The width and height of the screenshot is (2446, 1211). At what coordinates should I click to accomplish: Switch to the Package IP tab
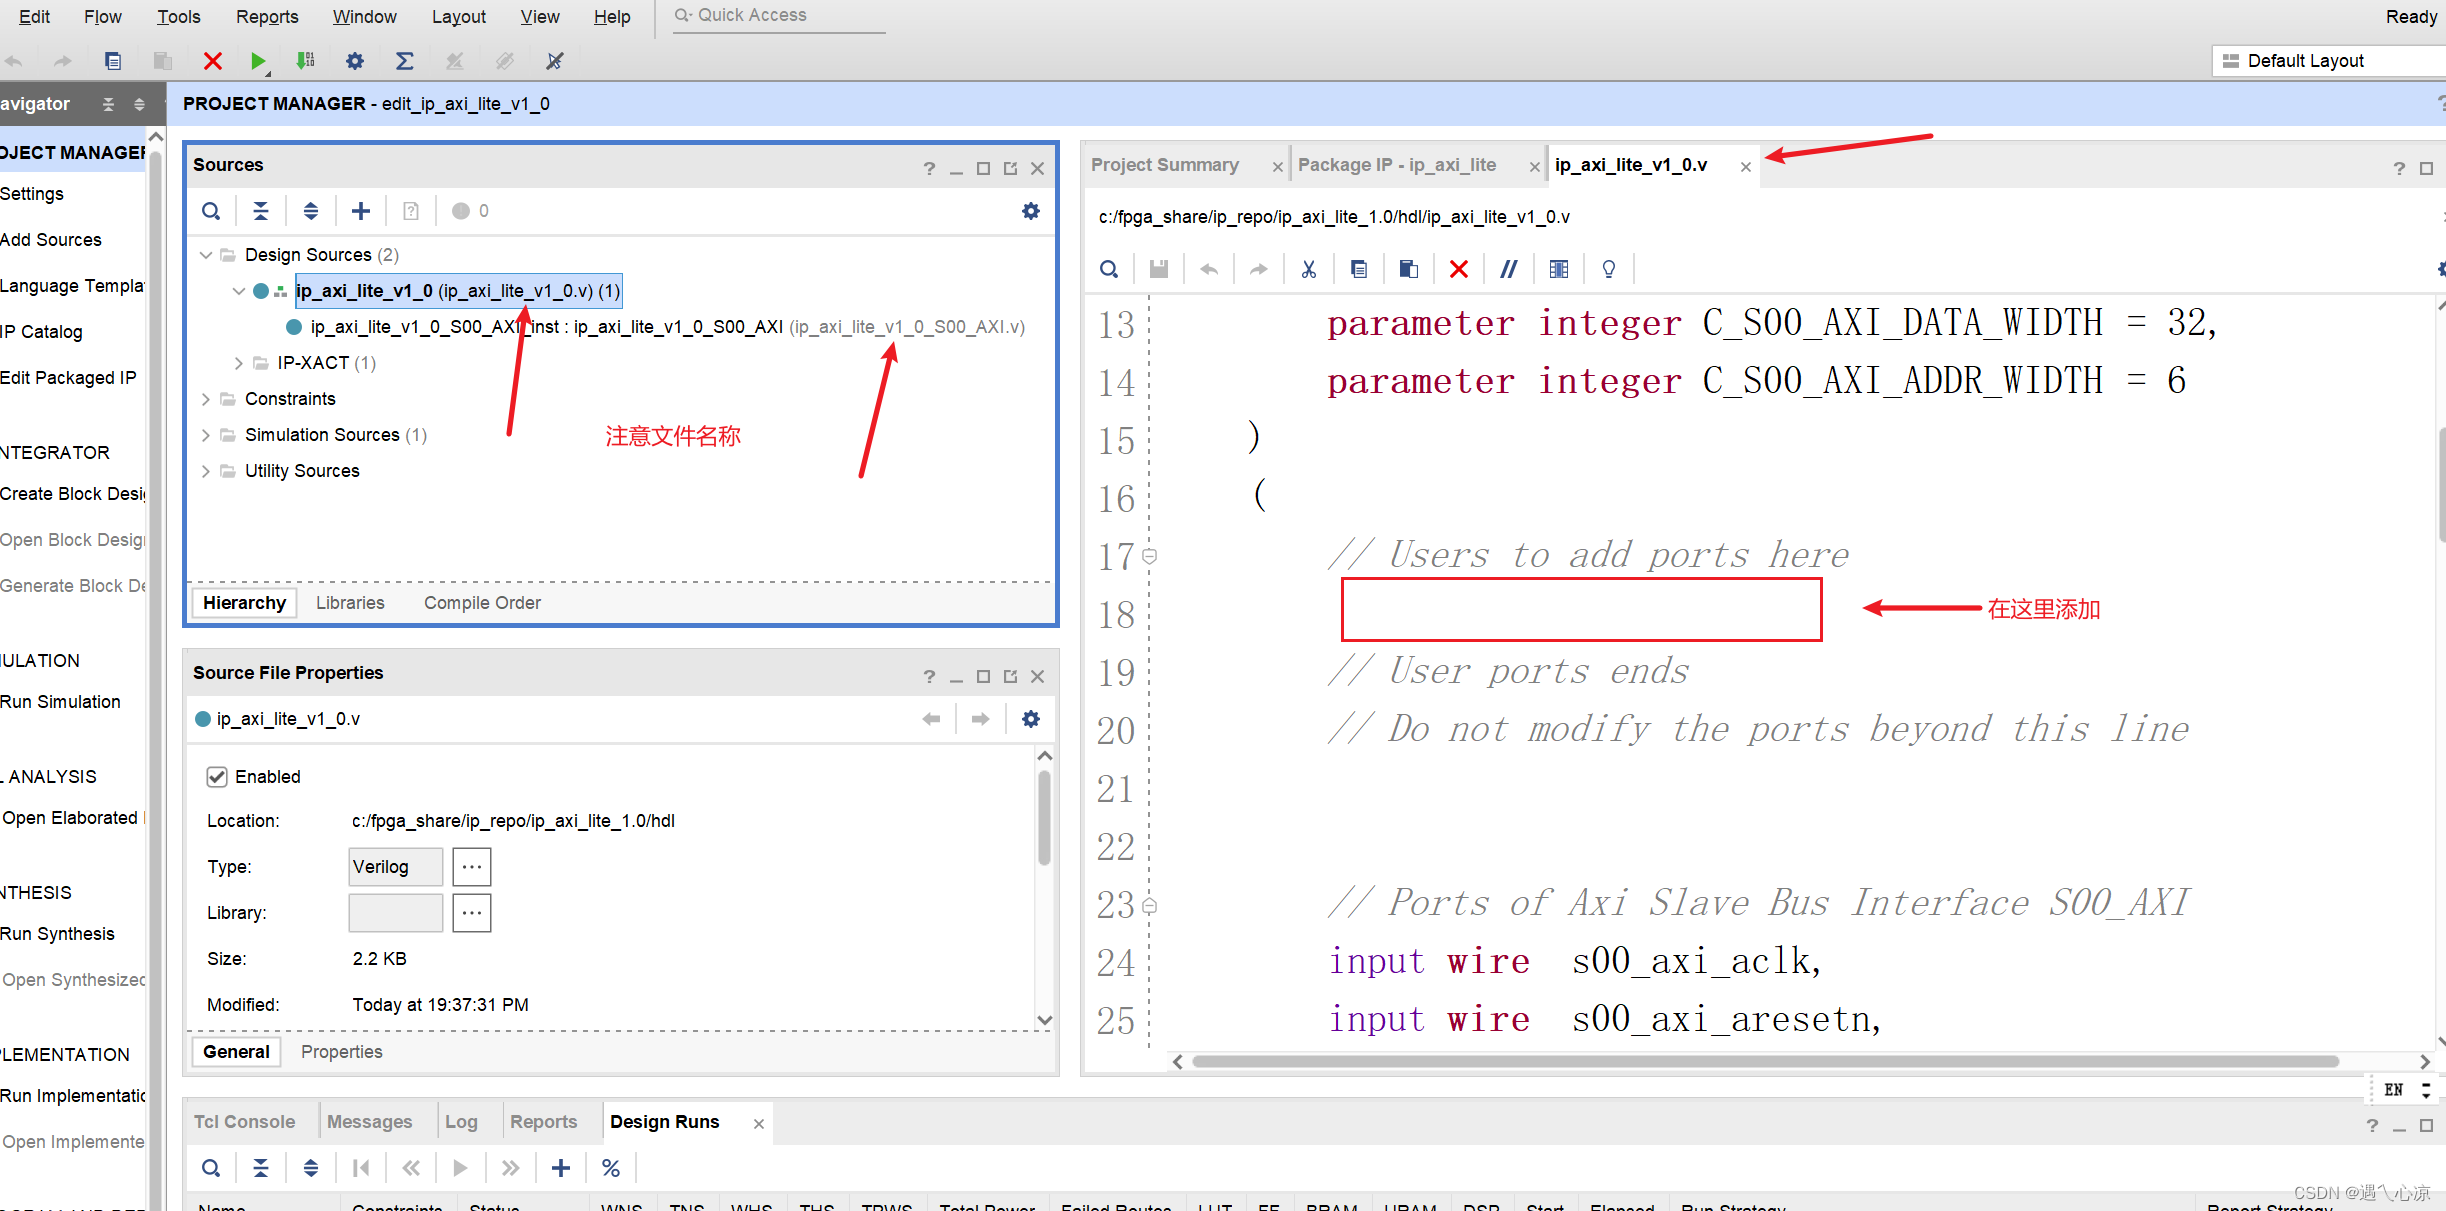pyautogui.click(x=1395, y=165)
